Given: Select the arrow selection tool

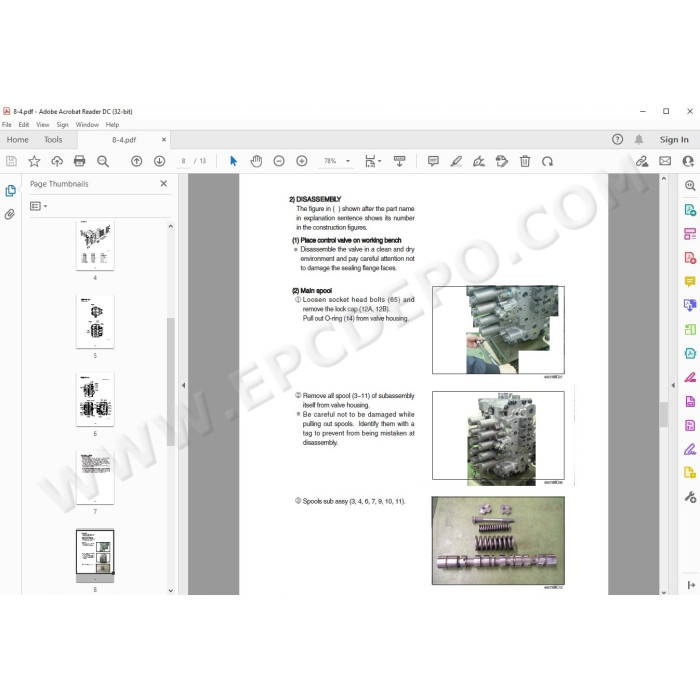Looking at the screenshot, I should [233, 161].
